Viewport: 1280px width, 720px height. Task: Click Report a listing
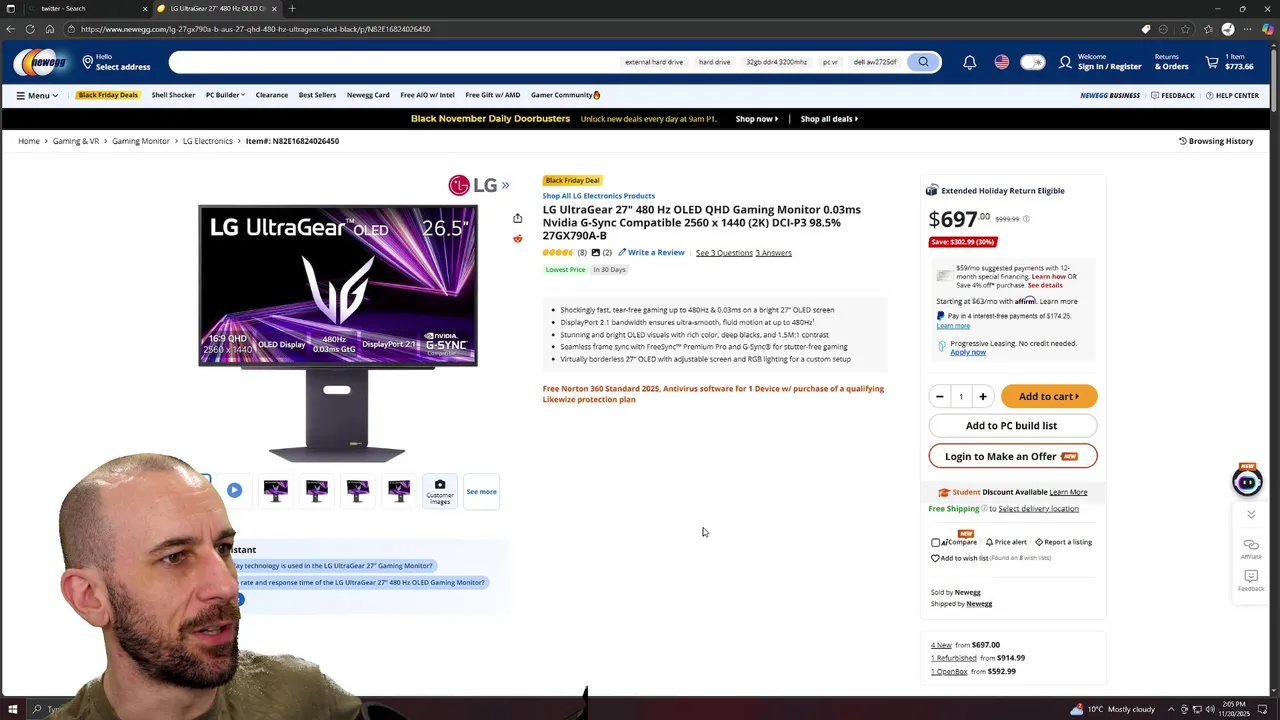click(1063, 542)
